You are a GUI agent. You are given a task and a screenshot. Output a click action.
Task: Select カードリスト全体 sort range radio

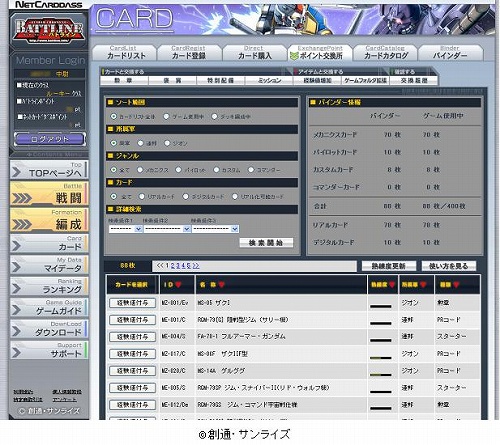(x=114, y=116)
